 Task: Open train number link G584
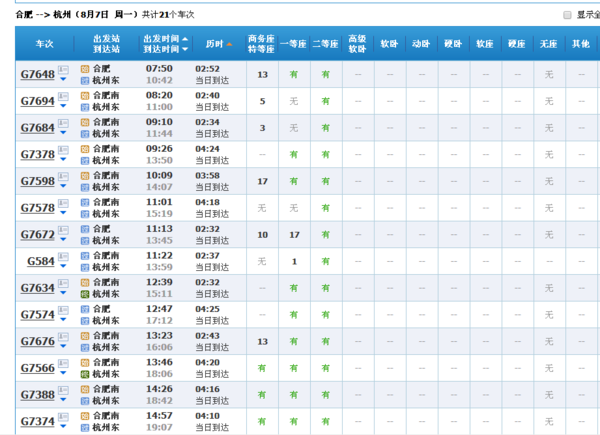(x=41, y=261)
